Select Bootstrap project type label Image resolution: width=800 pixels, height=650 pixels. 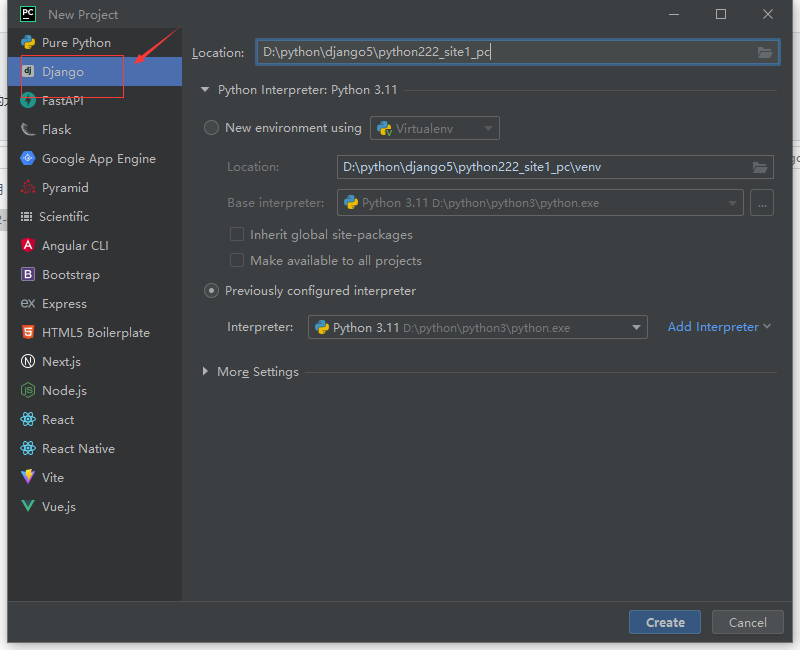71,274
